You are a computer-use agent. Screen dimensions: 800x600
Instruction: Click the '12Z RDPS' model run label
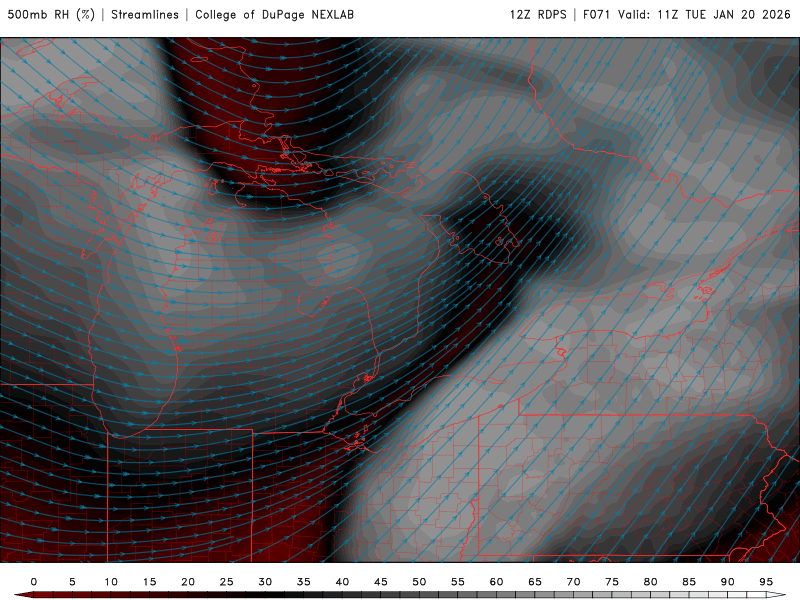coord(538,14)
